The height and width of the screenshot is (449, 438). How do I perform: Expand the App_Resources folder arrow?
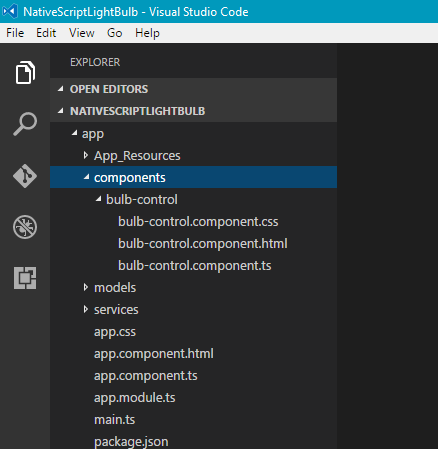(86, 155)
